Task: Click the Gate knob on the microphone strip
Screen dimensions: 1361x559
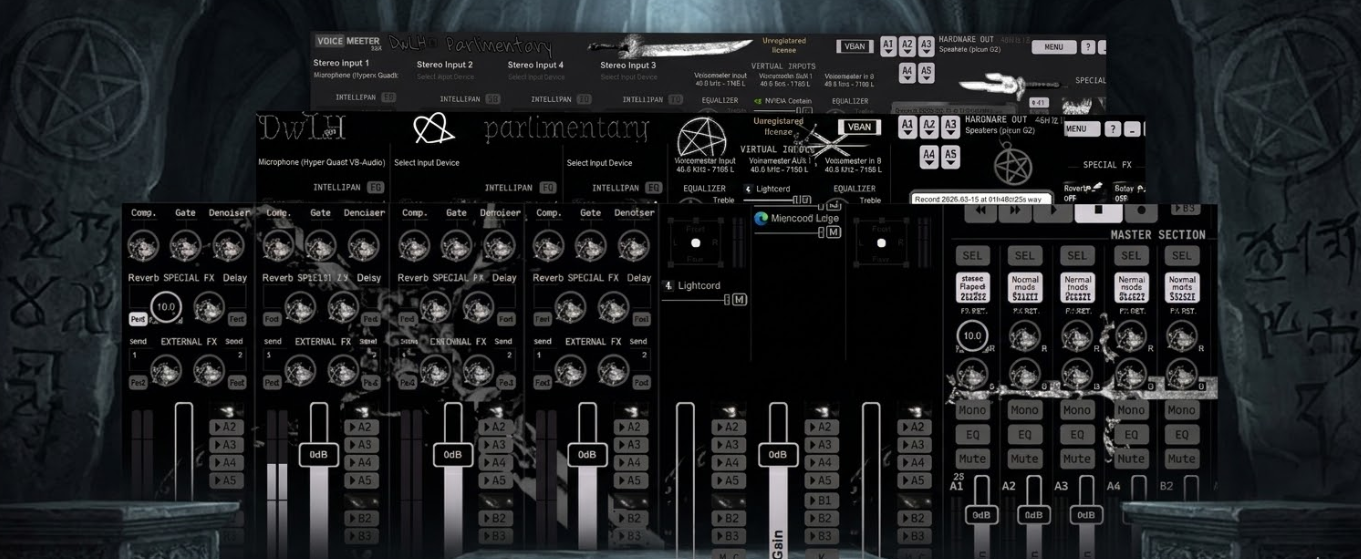Action: 185,244
